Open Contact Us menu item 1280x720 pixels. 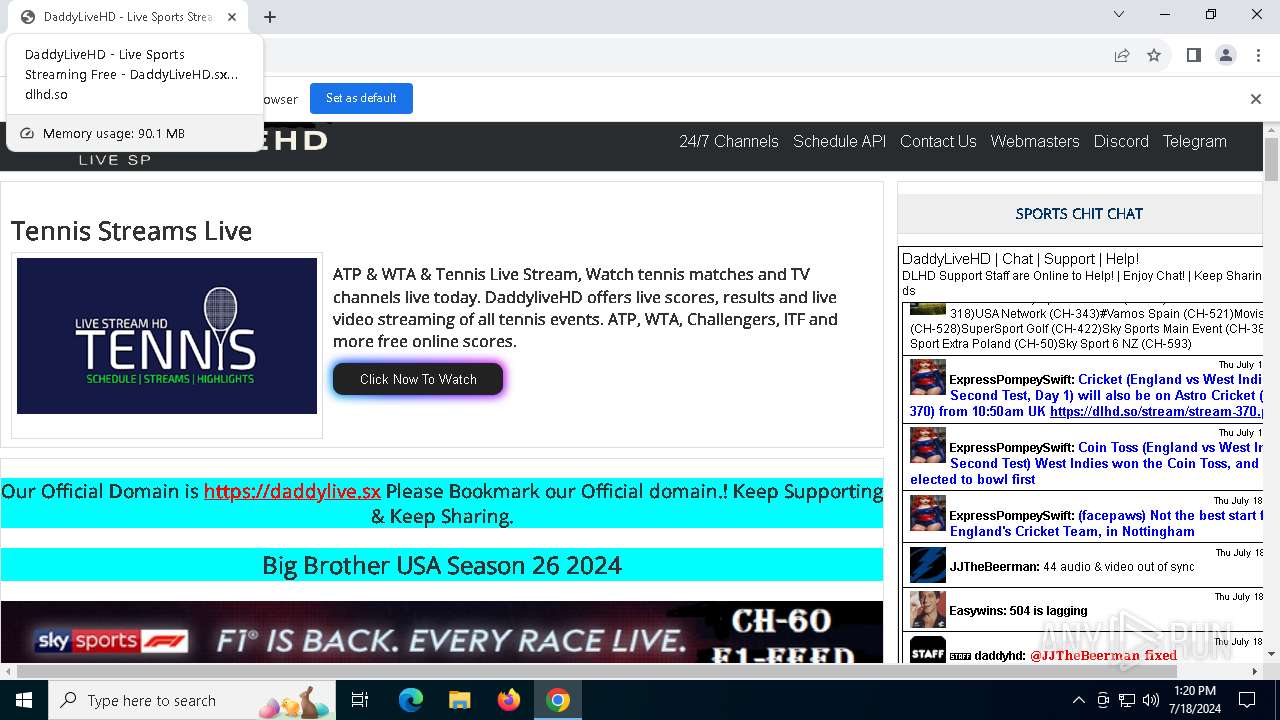tap(938, 142)
